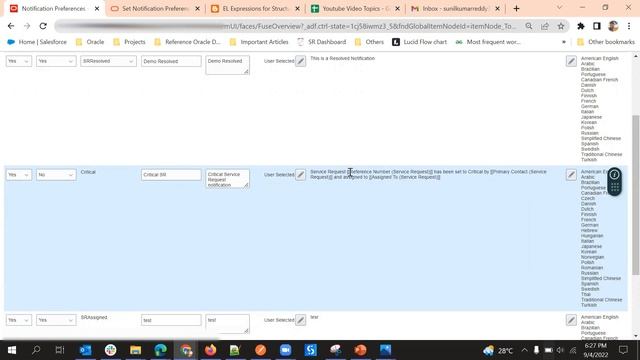Click the Critical SR name input field
This screenshot has width=640, height=360.
tap(171, 175)
